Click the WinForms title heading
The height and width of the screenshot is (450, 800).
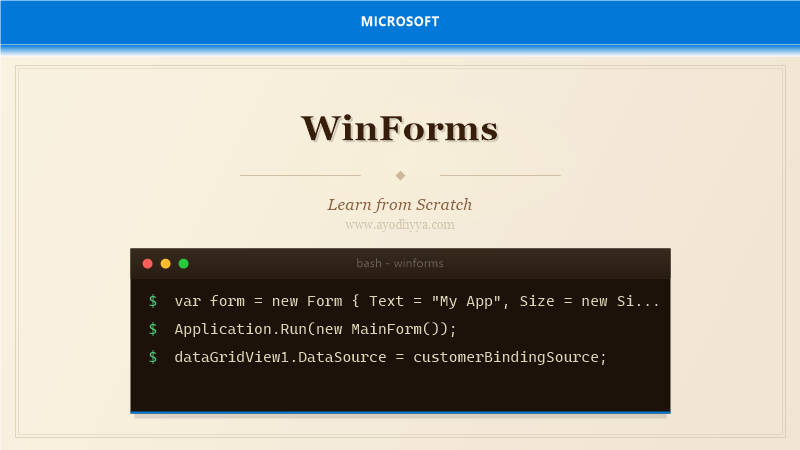point(399,128)
